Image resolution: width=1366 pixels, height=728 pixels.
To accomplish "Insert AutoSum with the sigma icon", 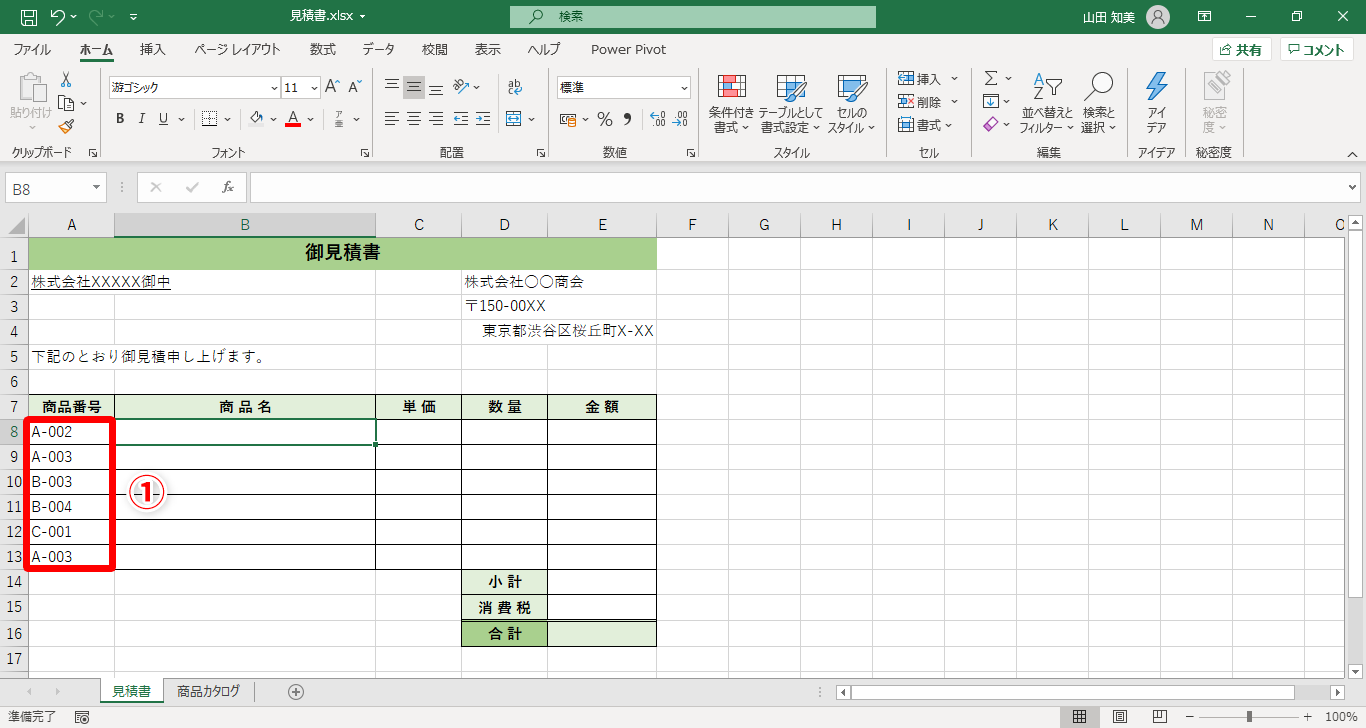I will 991,78.
